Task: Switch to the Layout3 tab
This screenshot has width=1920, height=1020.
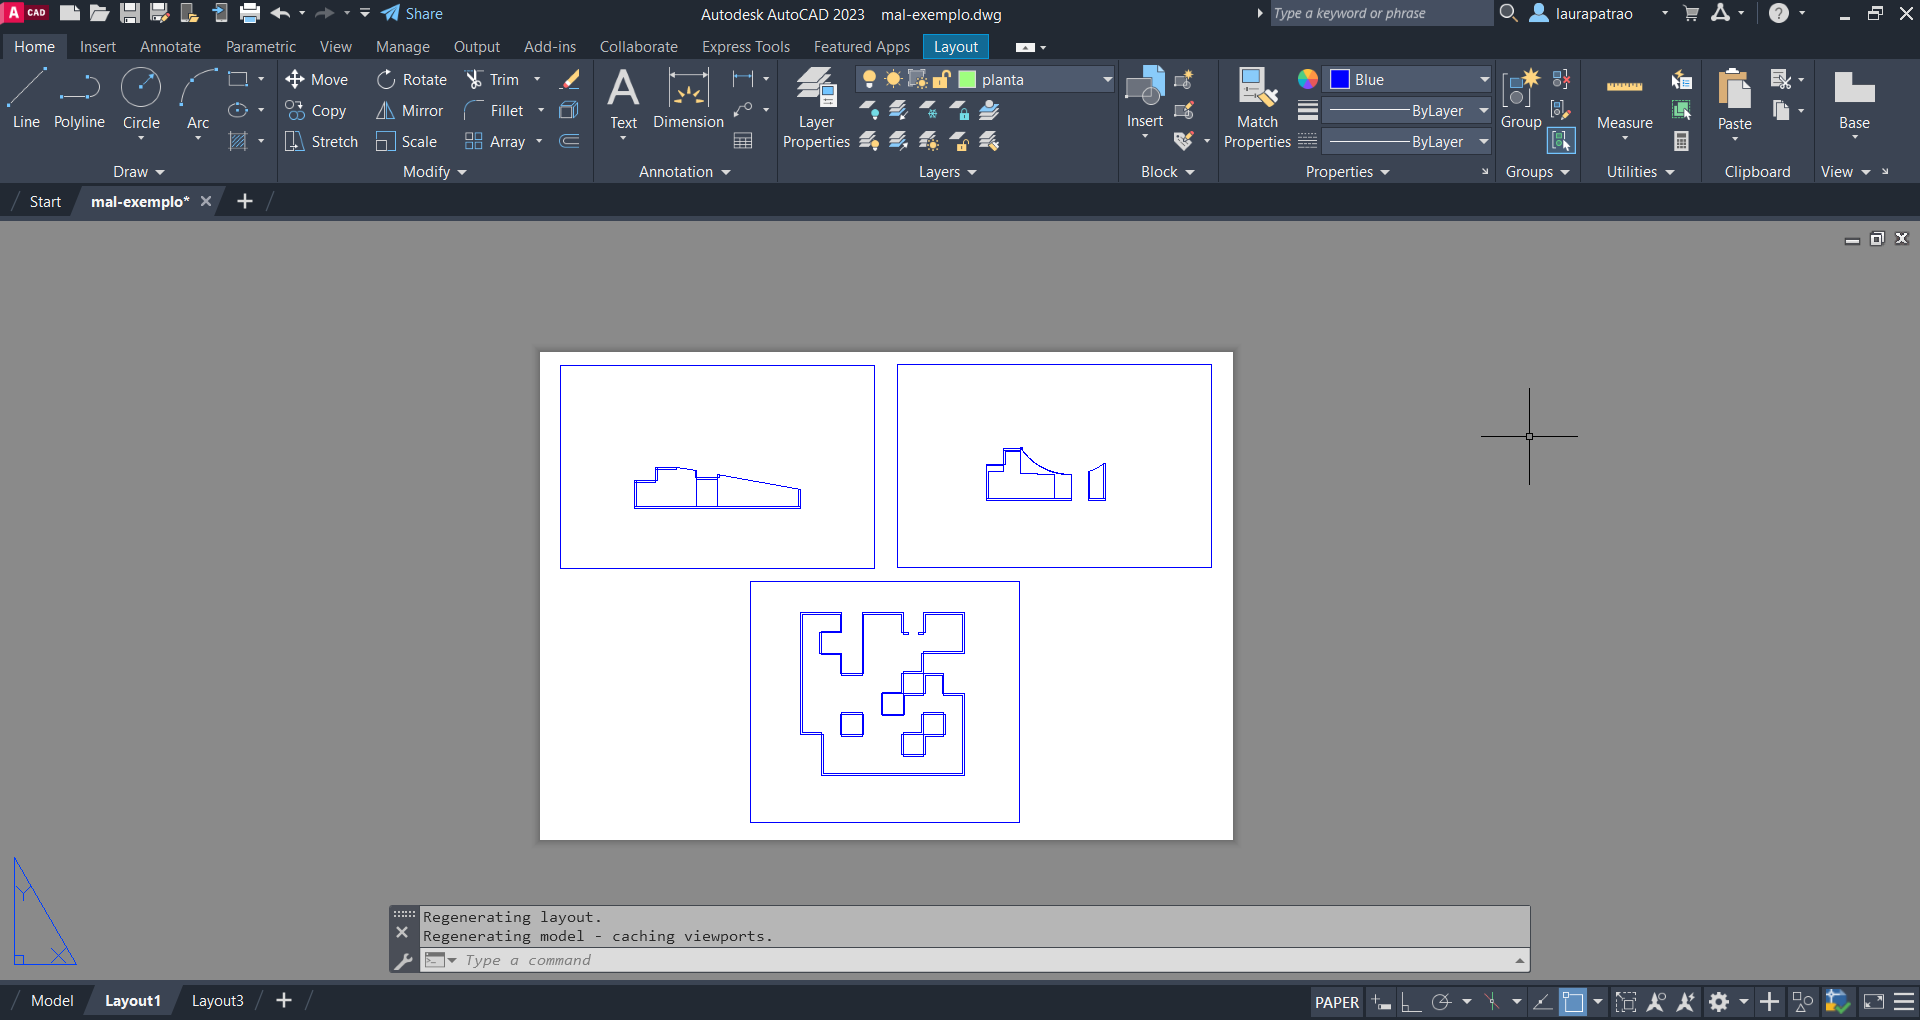Action: point(217,1001)
